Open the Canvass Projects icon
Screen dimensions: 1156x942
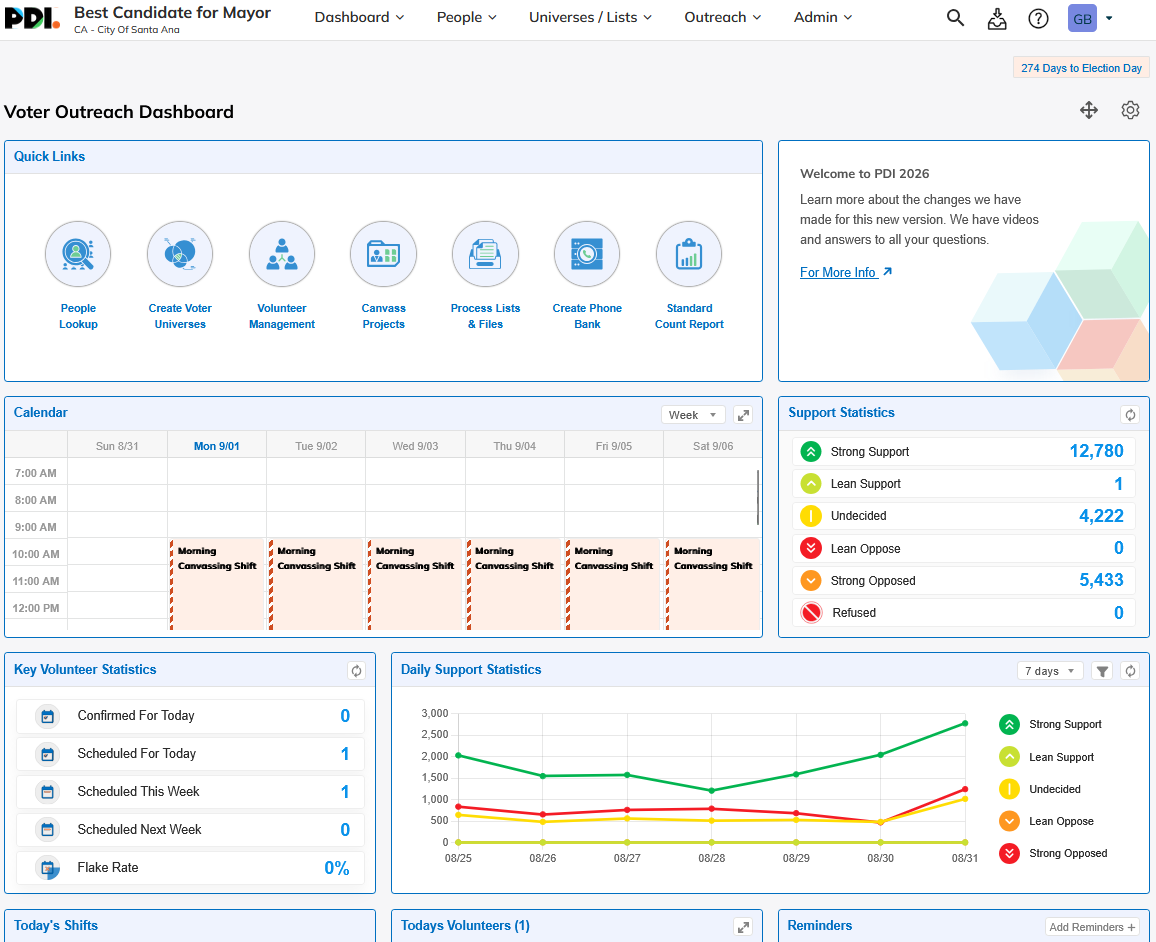point(383,254)
